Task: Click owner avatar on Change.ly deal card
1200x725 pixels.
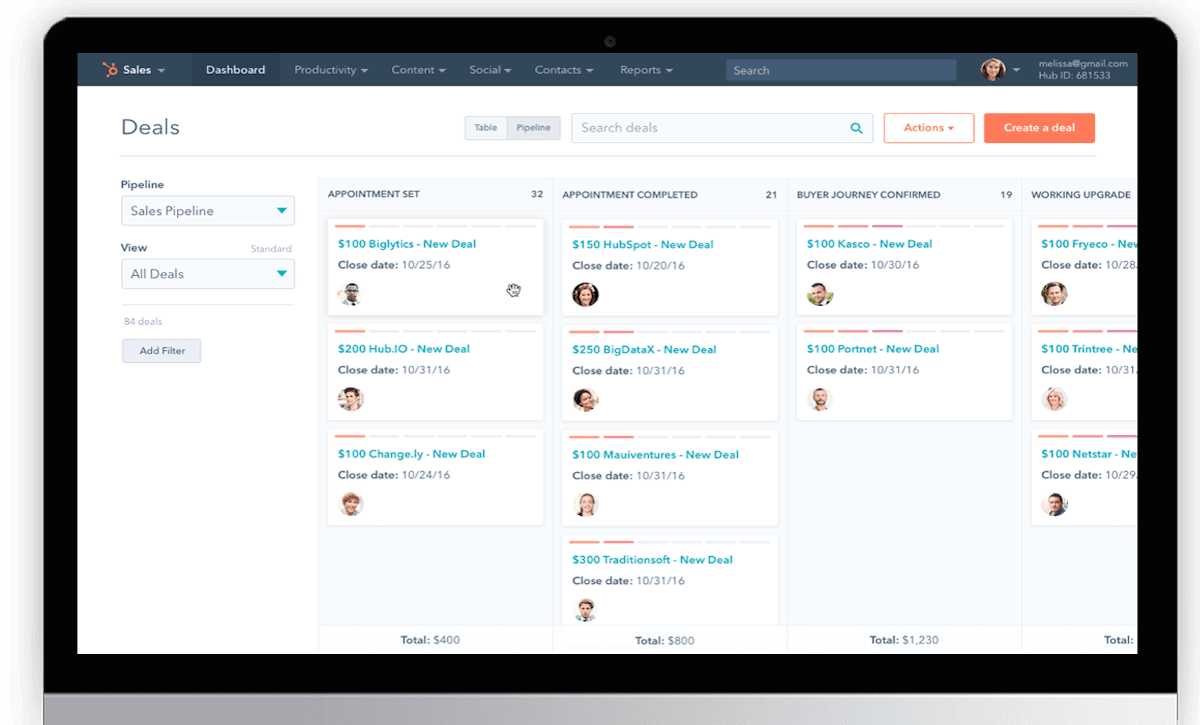Action: coord(350,504)
